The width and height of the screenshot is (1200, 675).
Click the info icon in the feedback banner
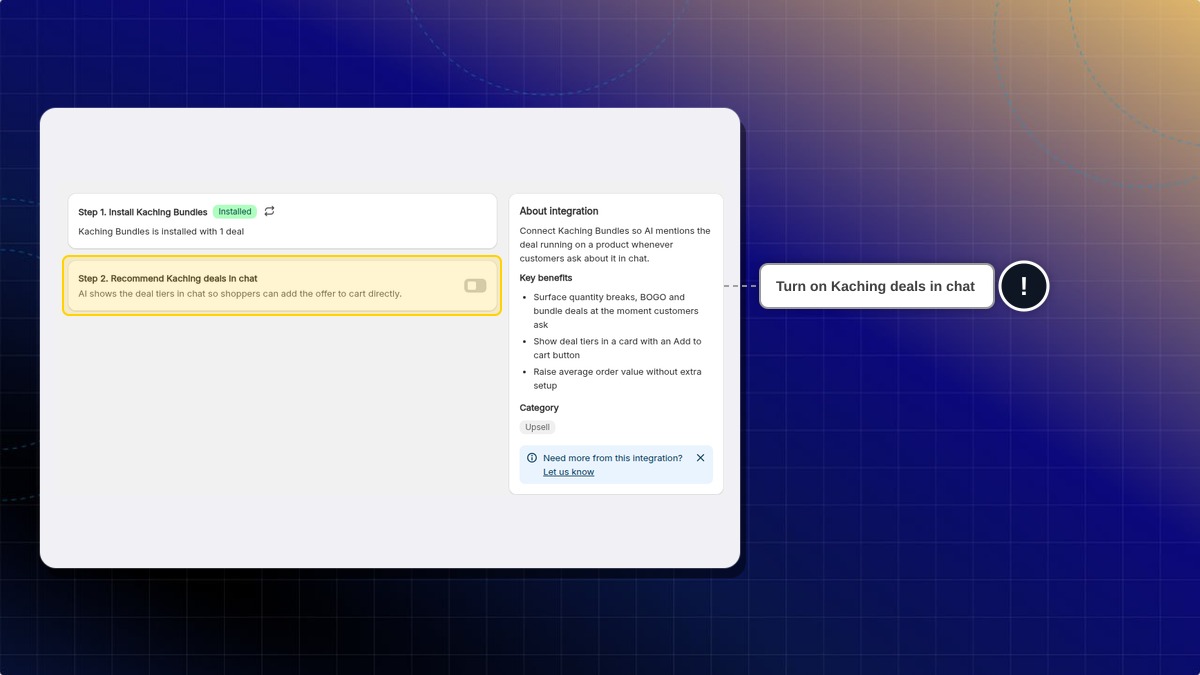[532, 458]
